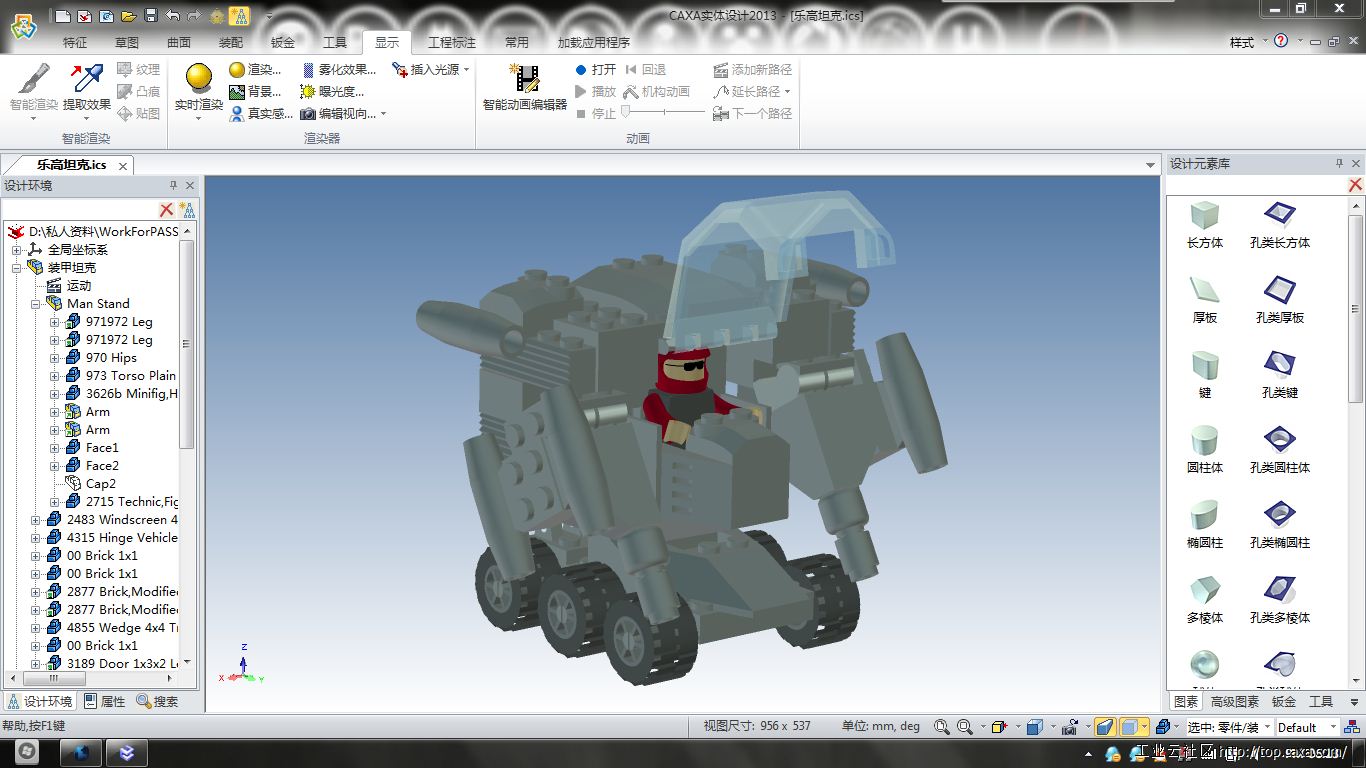Screen dimensions: 1366x768
Task: Open the 智能动画编辑器 animation editor
Action: 524,88
